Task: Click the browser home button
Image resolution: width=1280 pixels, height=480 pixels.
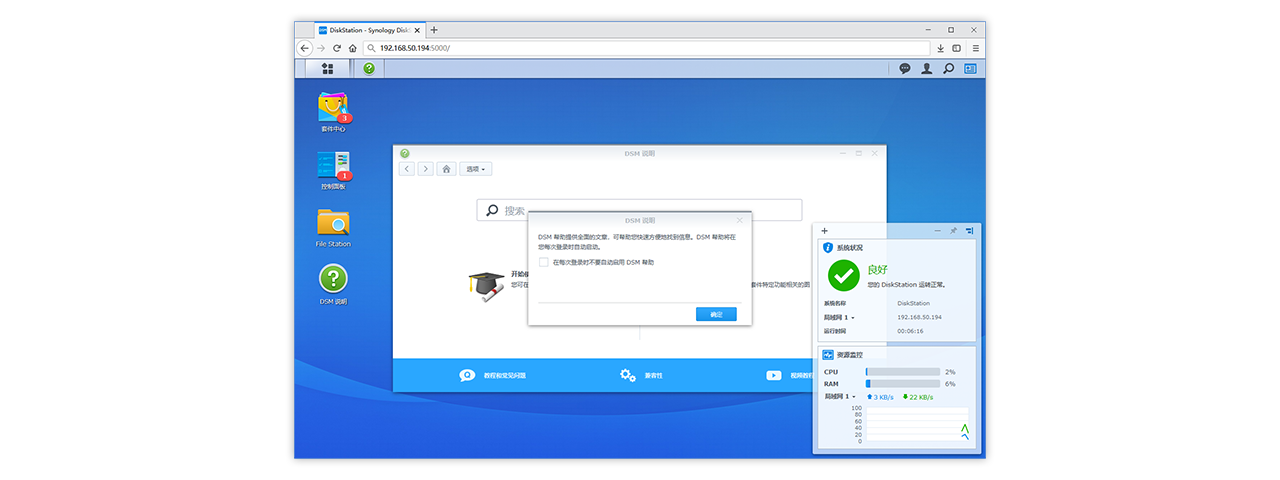Action: (x=353, y=48)
